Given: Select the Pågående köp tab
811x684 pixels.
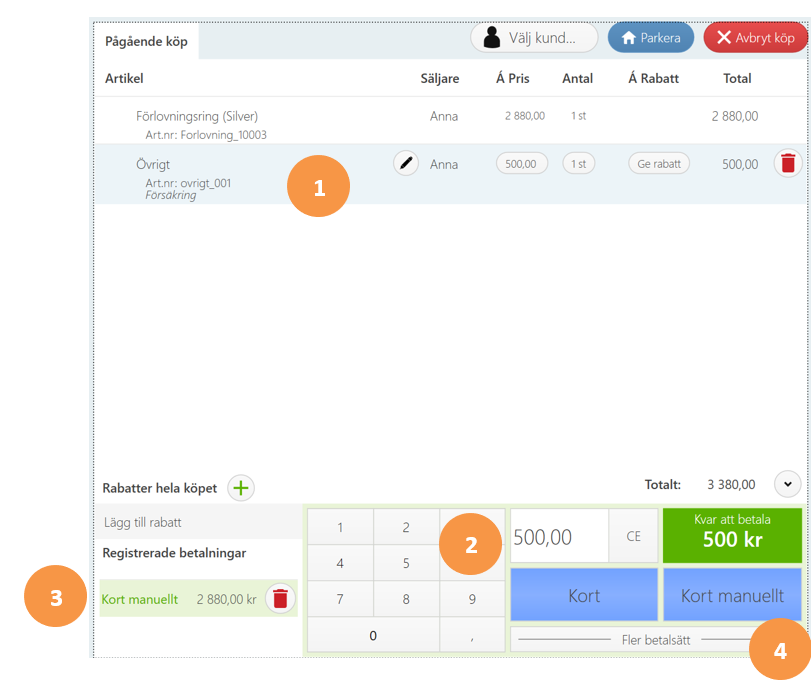Looking at the screenshot, I should pyautogui.click(x=146, y=41).
